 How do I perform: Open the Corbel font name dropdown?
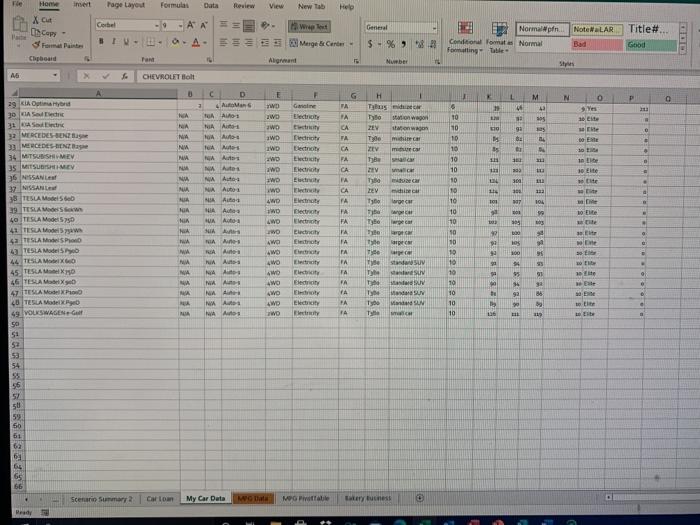coord(157,25)
